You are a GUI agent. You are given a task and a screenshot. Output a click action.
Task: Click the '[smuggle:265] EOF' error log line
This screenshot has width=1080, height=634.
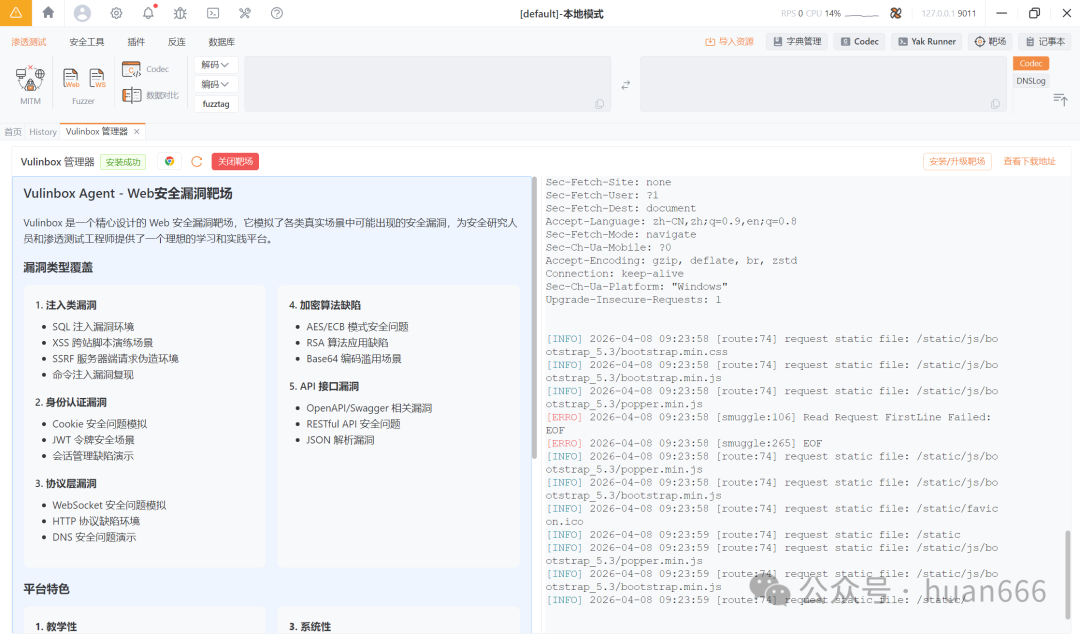coord(684,443)
